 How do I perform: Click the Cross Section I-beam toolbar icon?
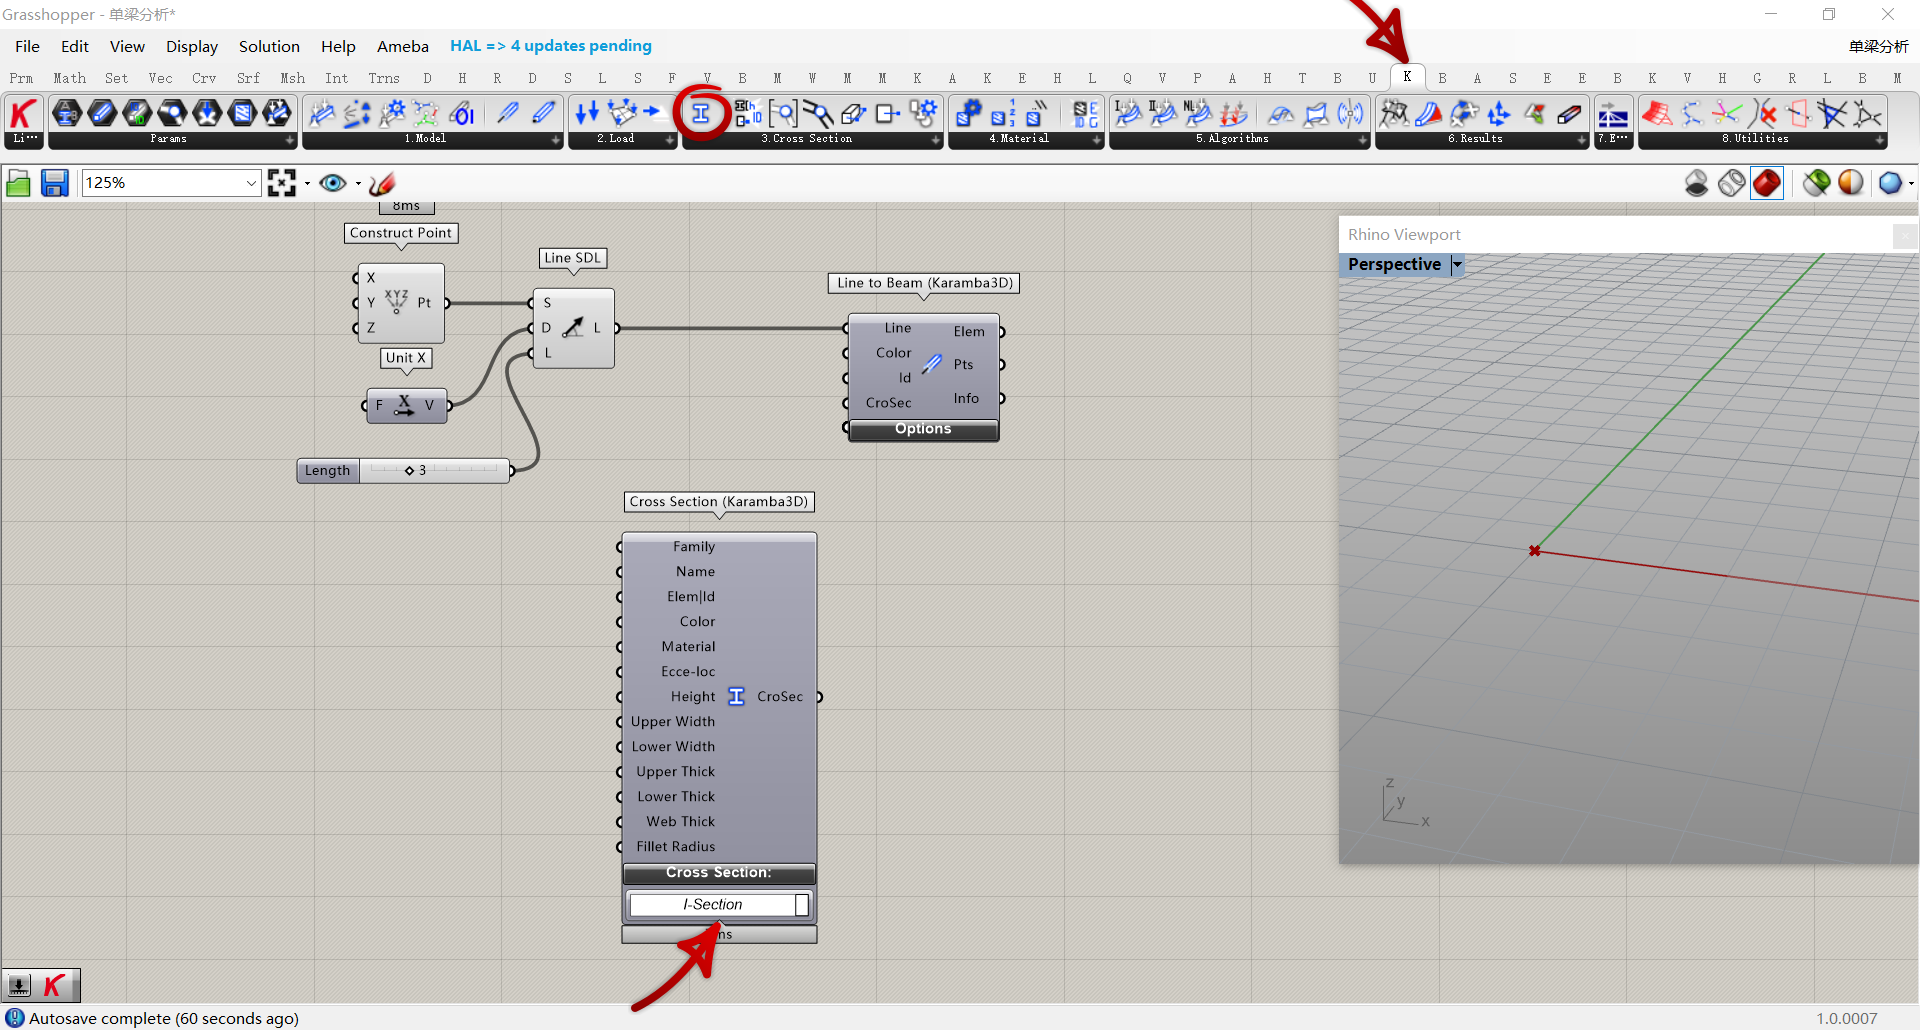(701, 113)
